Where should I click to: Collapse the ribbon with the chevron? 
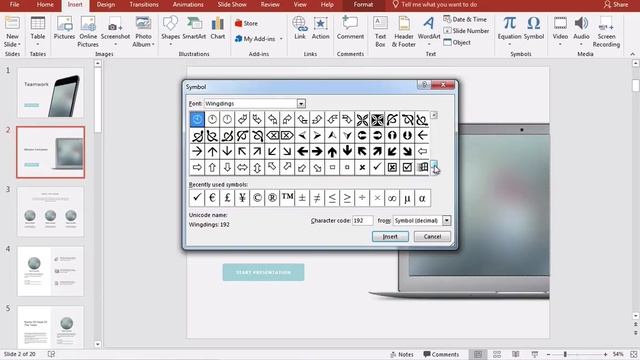pyautogui.click(x=632, y=54)
